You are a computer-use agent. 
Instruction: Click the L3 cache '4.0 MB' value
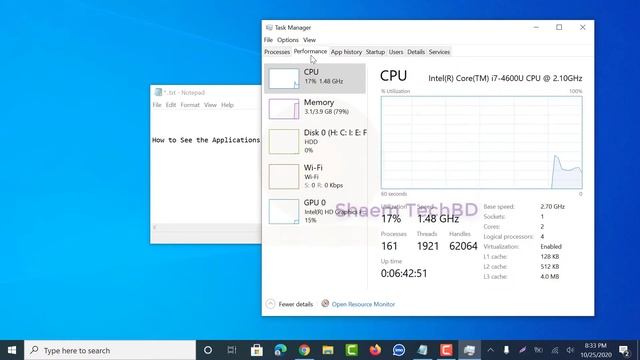[550, 276]
